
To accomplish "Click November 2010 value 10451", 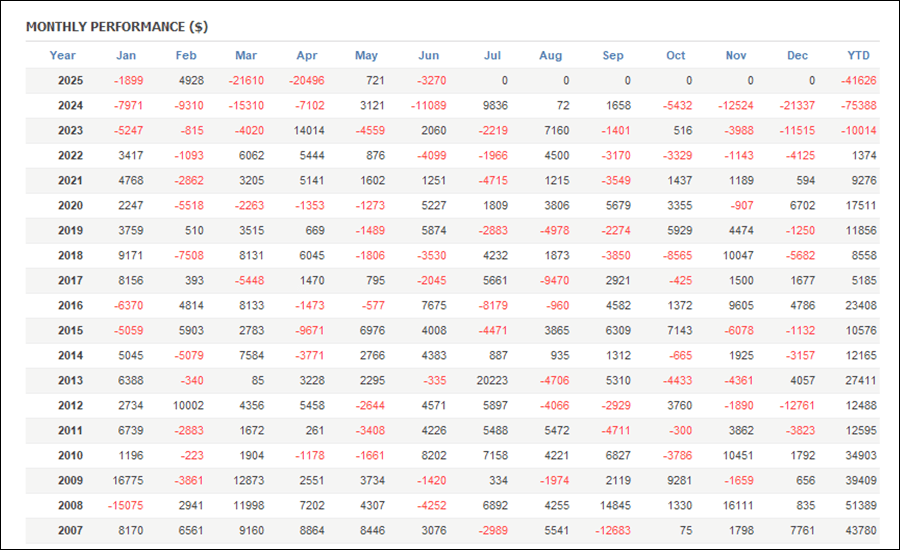I will pos(738,455).
